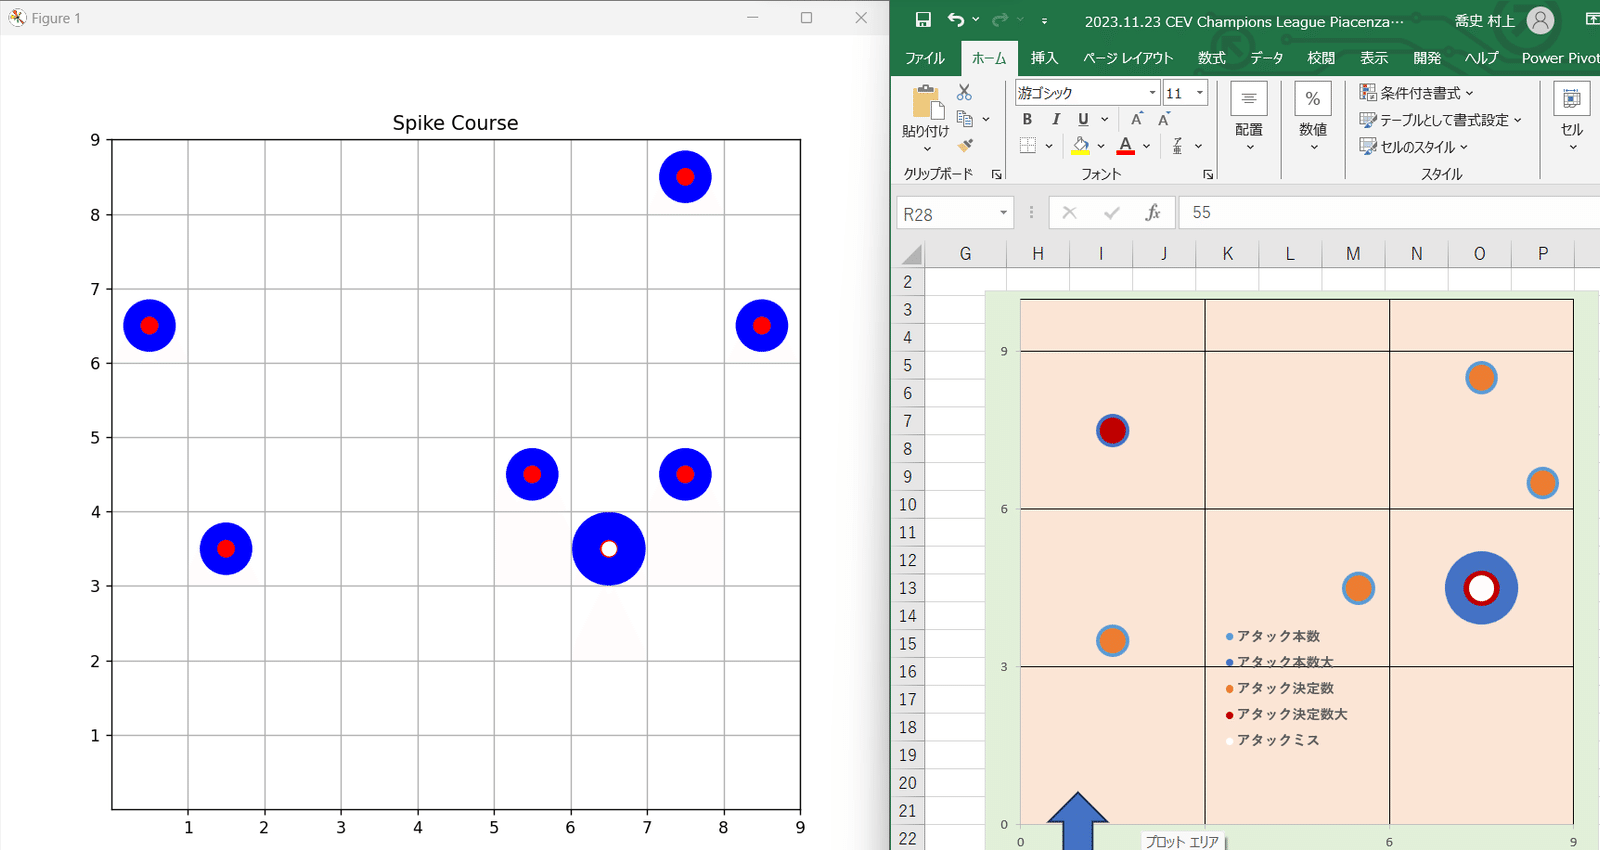Click the Cut scissors icon
This screenshot has width=1600, height=850.
[964, 92]
